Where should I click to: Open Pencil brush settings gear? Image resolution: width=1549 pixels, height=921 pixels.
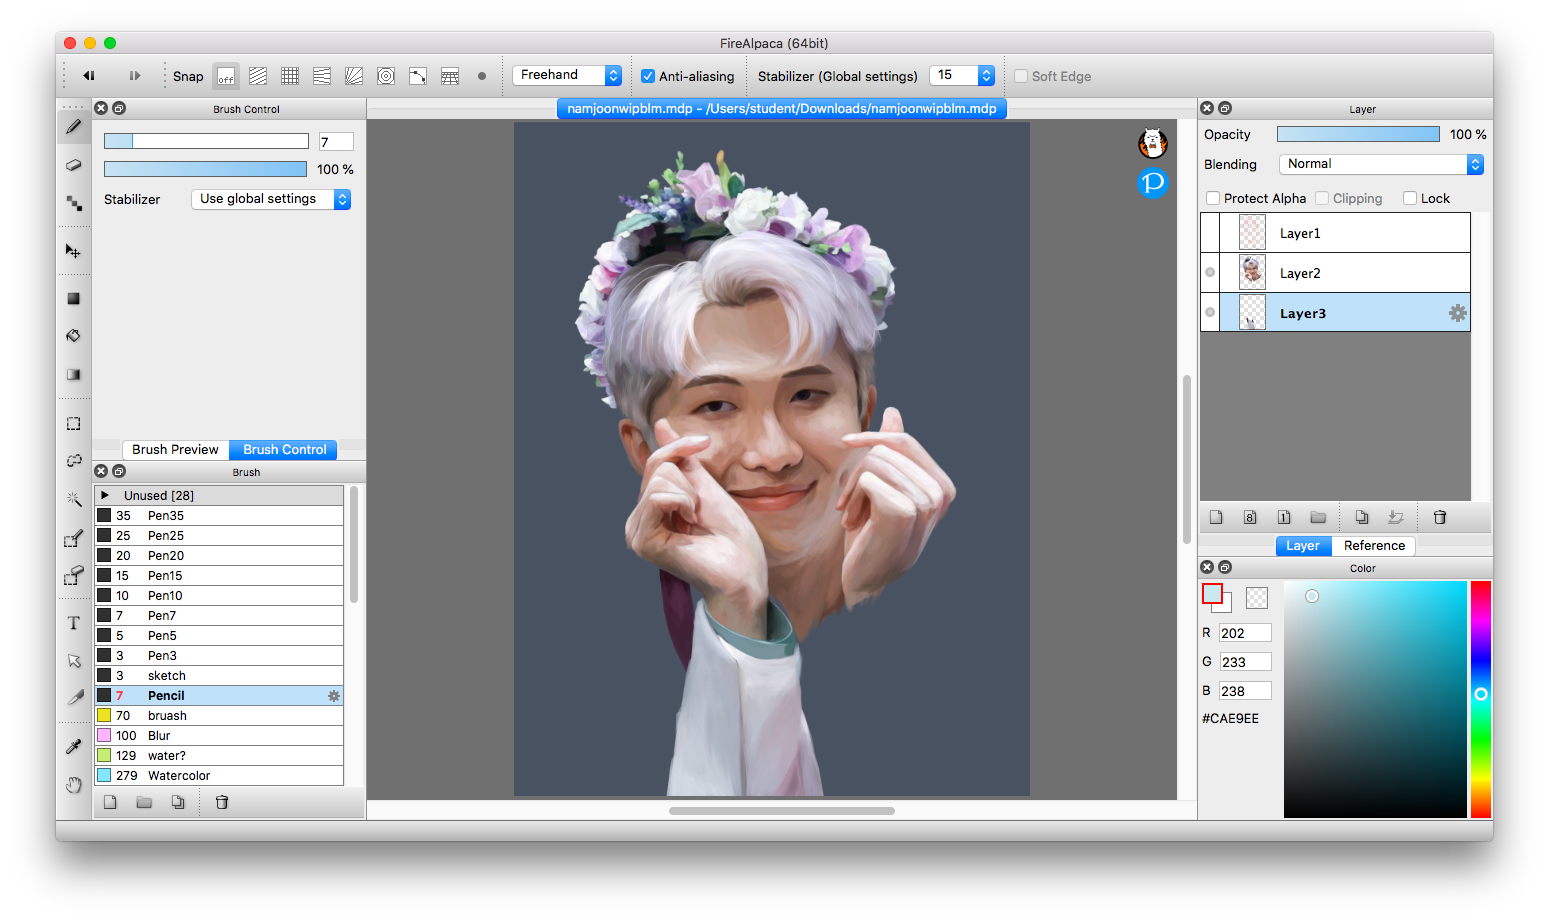tap(334, 696)
